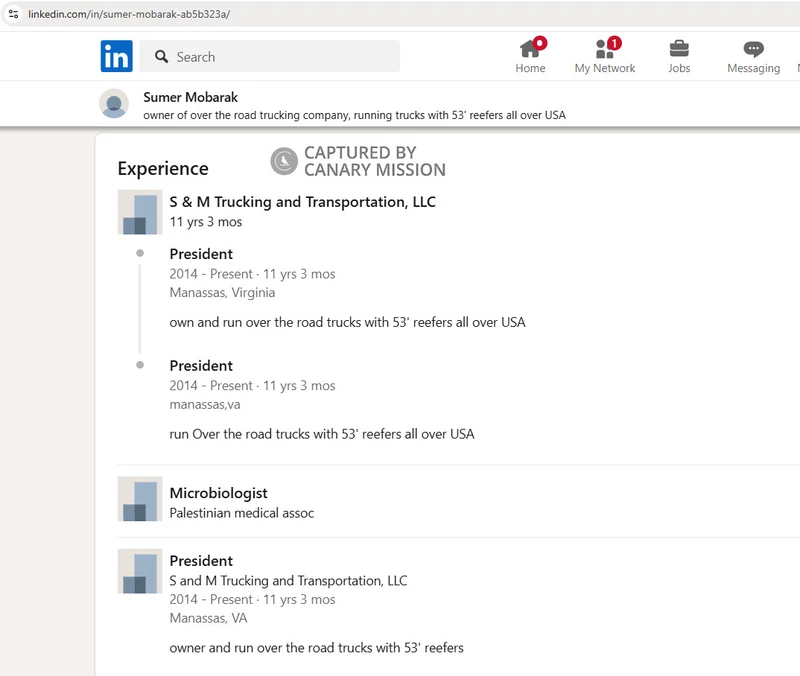800x676 pixels.
Task: Click Palestinian medical assoc text
Action: 242,513
